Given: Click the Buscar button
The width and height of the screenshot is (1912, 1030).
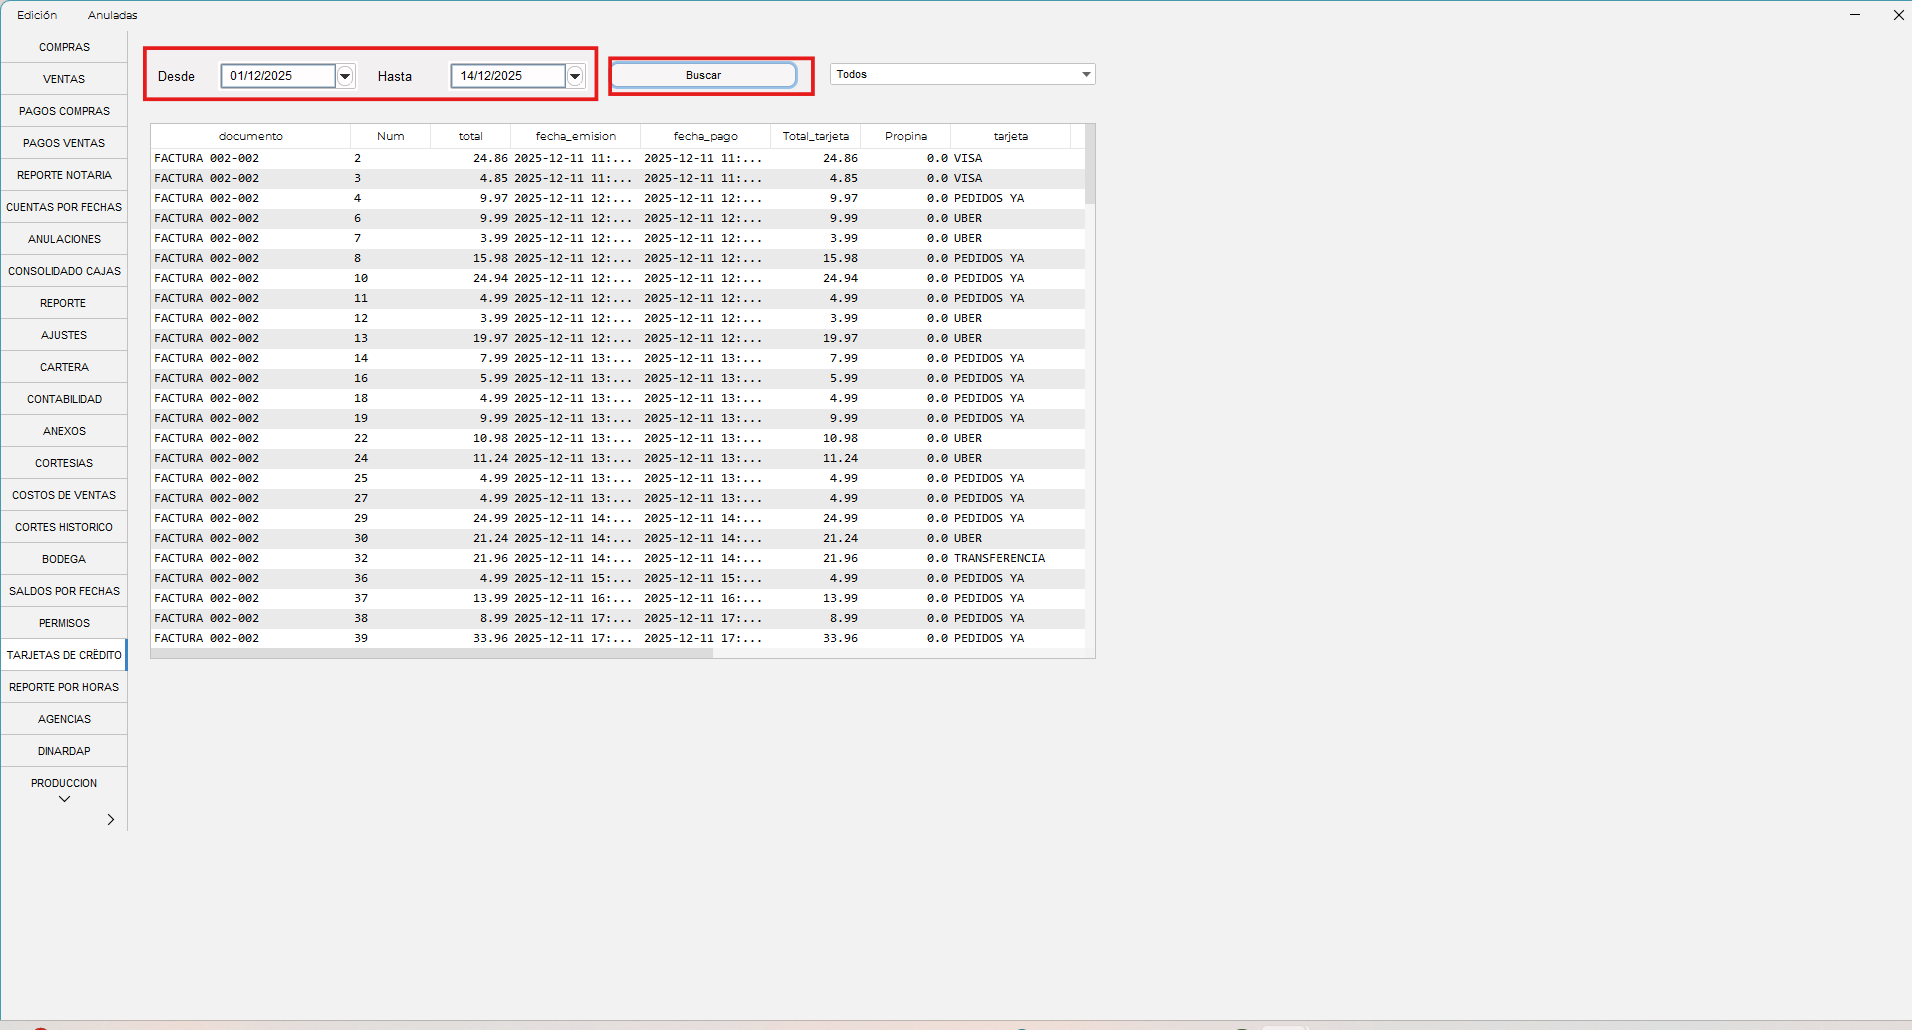Looking at the screenshot, I should 703,75.
